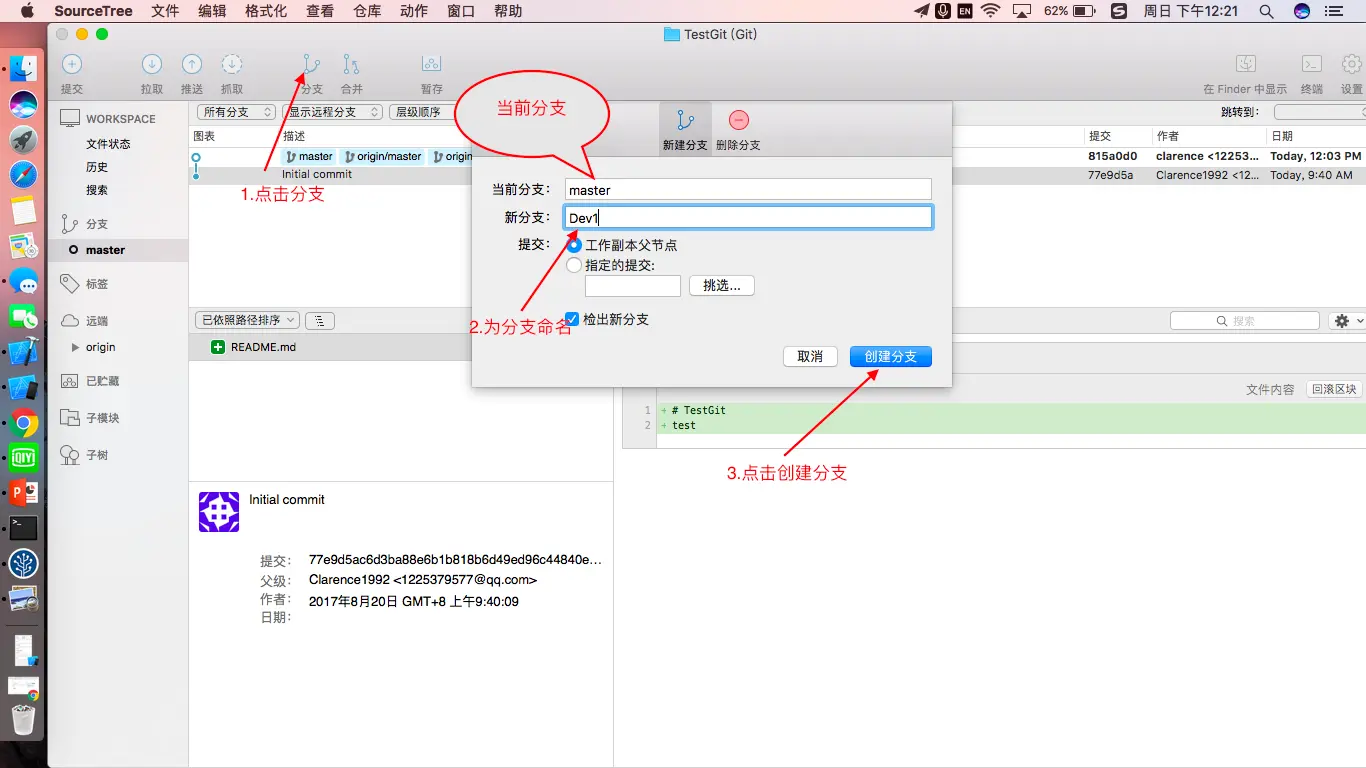Select 搜索 in sidebar
The image size is (1366, 768).
coord(97,190)
